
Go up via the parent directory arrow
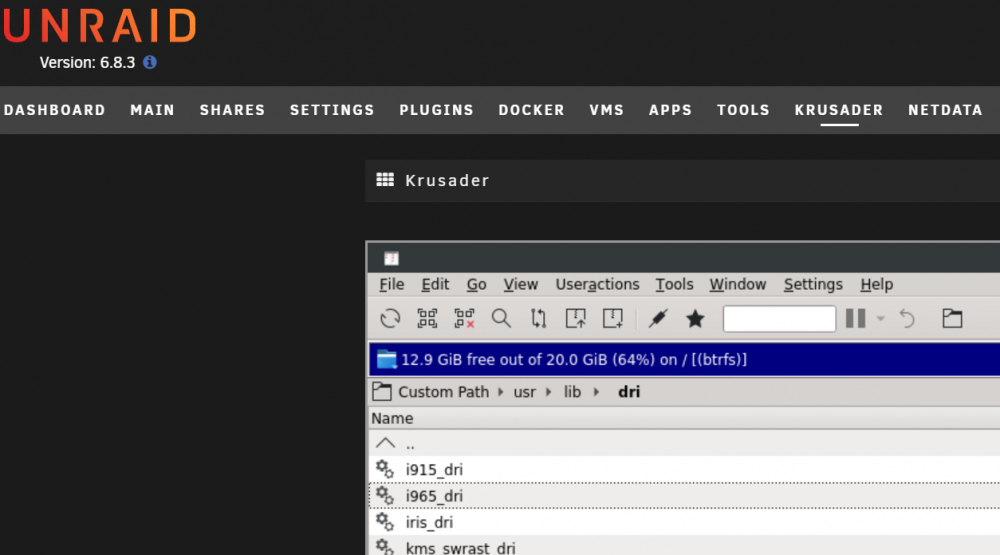click(x=385, y=443)
